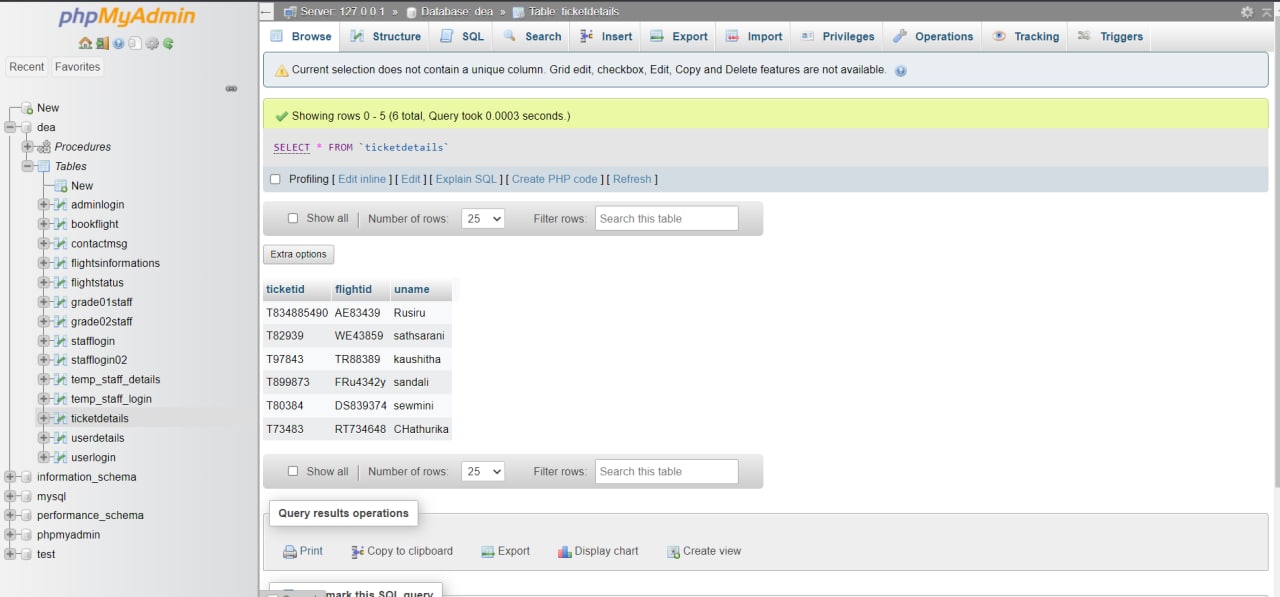Expand the test database node
Screen dimensions: 1280x597
[x=11, y=554]
